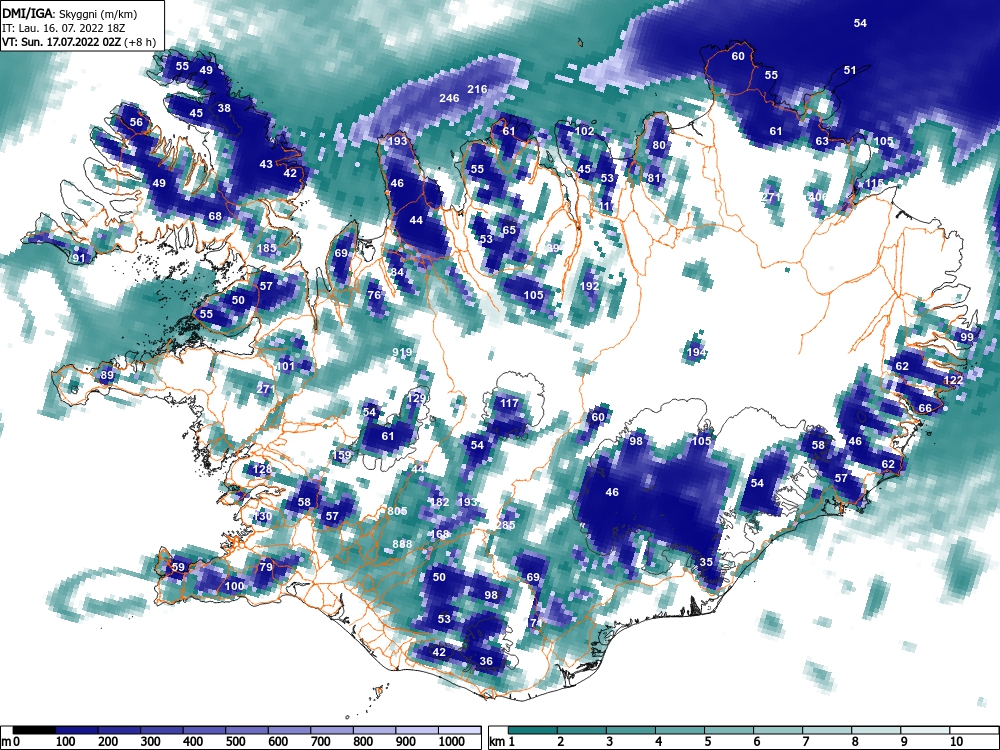
Task: Click the visibility value 99 in the east
Action: pyautogui.click(x=967, y=337)
